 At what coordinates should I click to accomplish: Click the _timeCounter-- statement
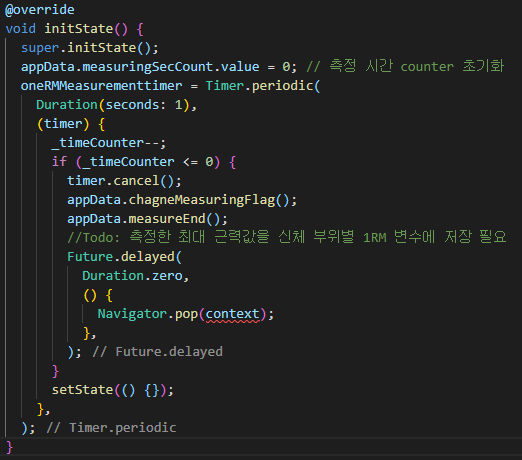[109, 143]
